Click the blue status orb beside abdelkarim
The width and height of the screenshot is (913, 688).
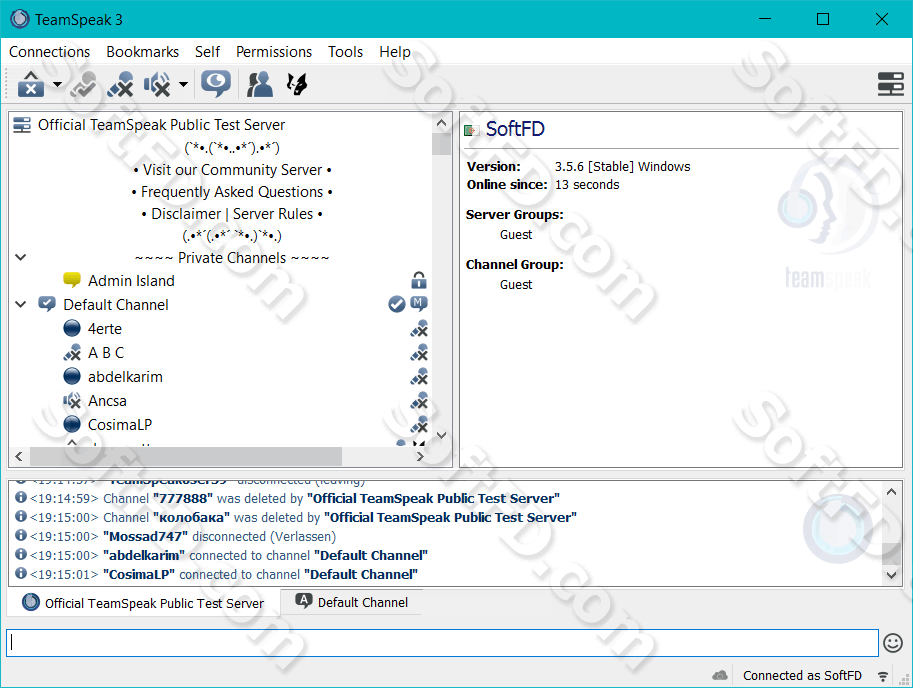tap(72, 376)
